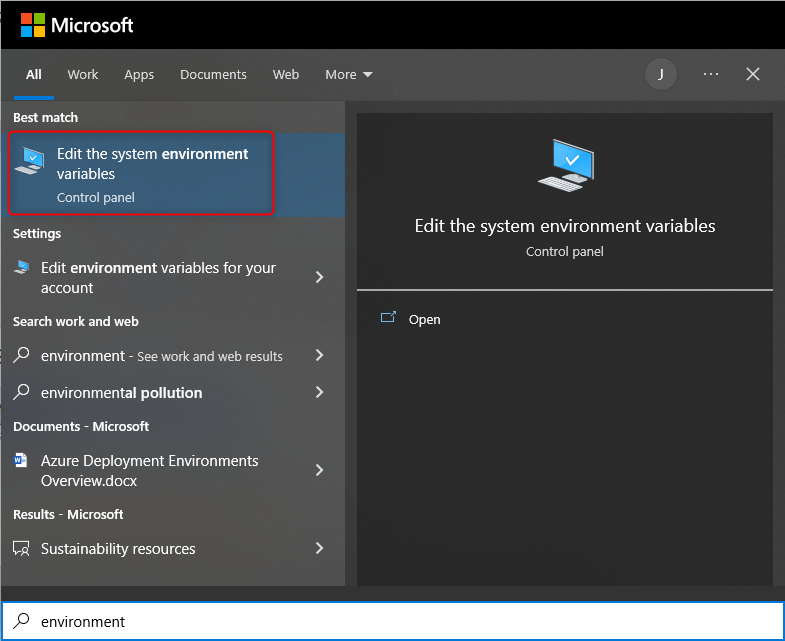Click the search box containing environment

pos(400,621)
